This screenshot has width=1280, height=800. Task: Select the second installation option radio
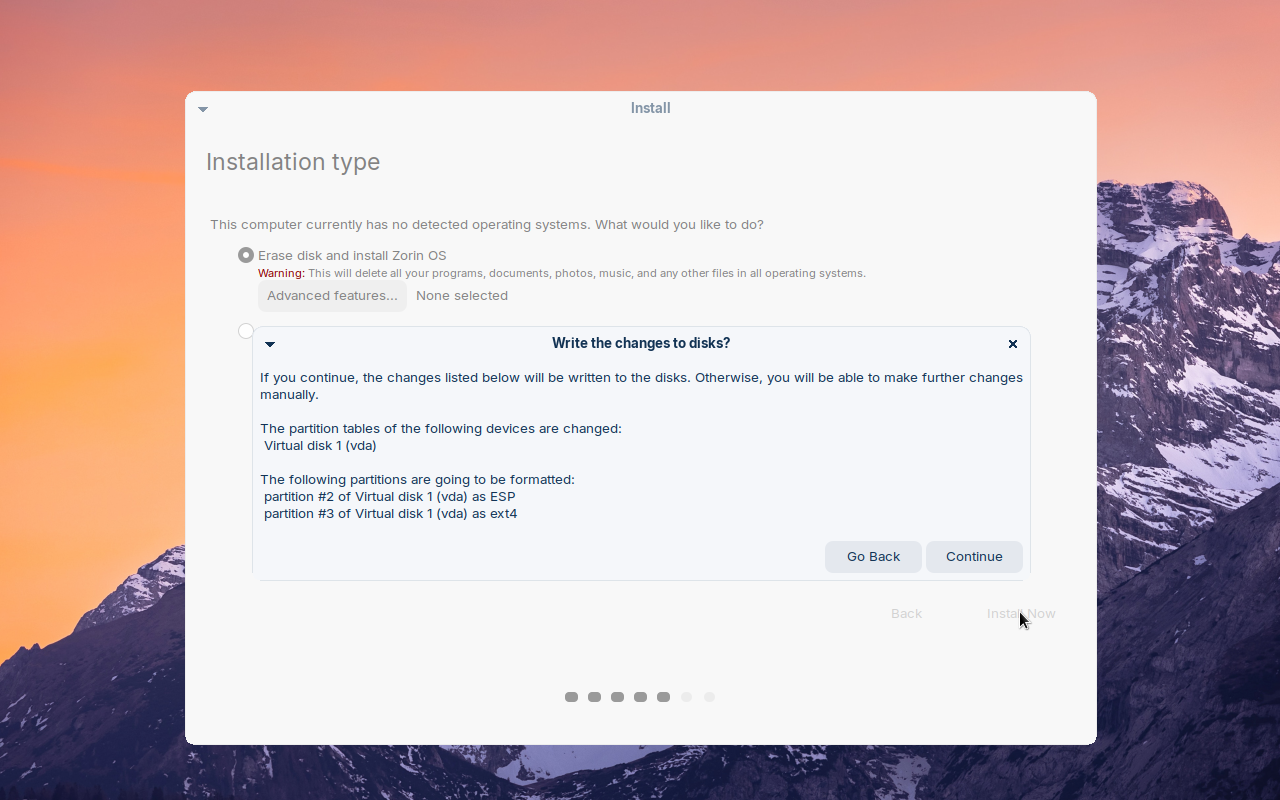point(246,331)
